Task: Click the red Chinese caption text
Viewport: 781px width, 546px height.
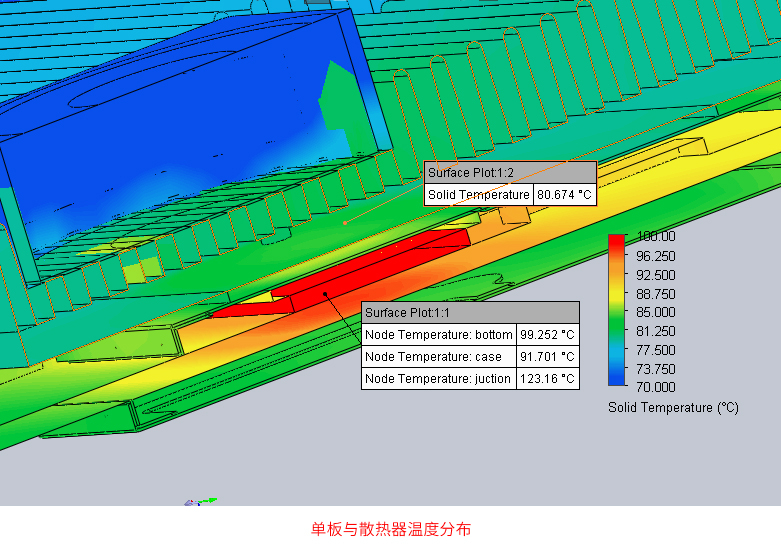Action: click(391, 529)
